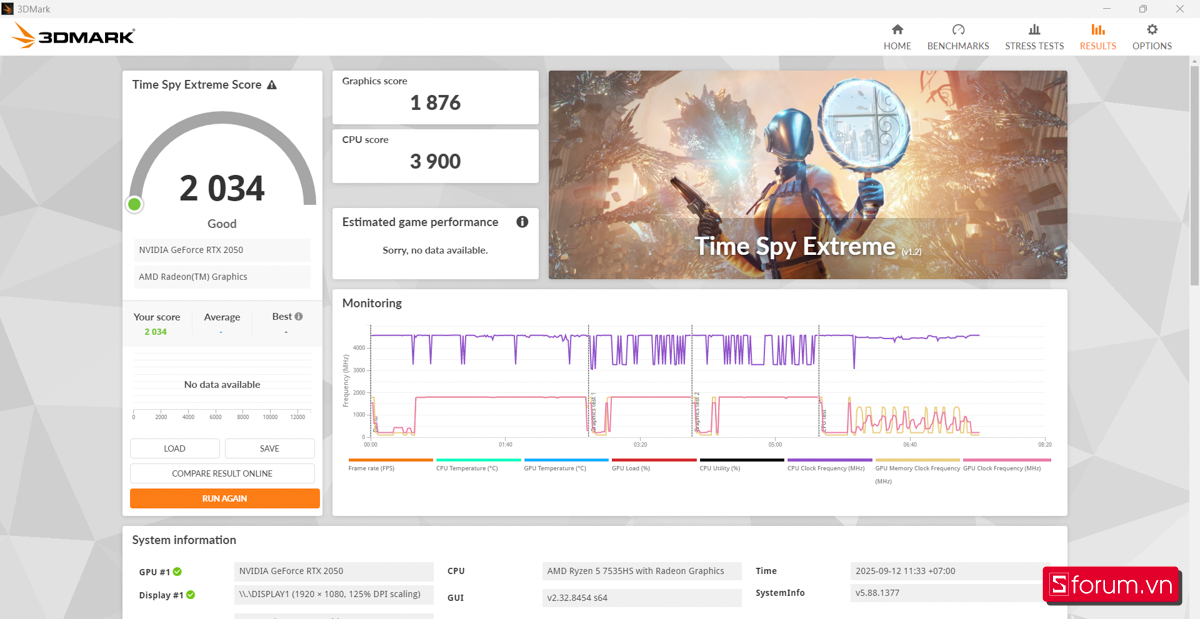
Task: Click the Monitoring heading
Action: coord(372,303)
